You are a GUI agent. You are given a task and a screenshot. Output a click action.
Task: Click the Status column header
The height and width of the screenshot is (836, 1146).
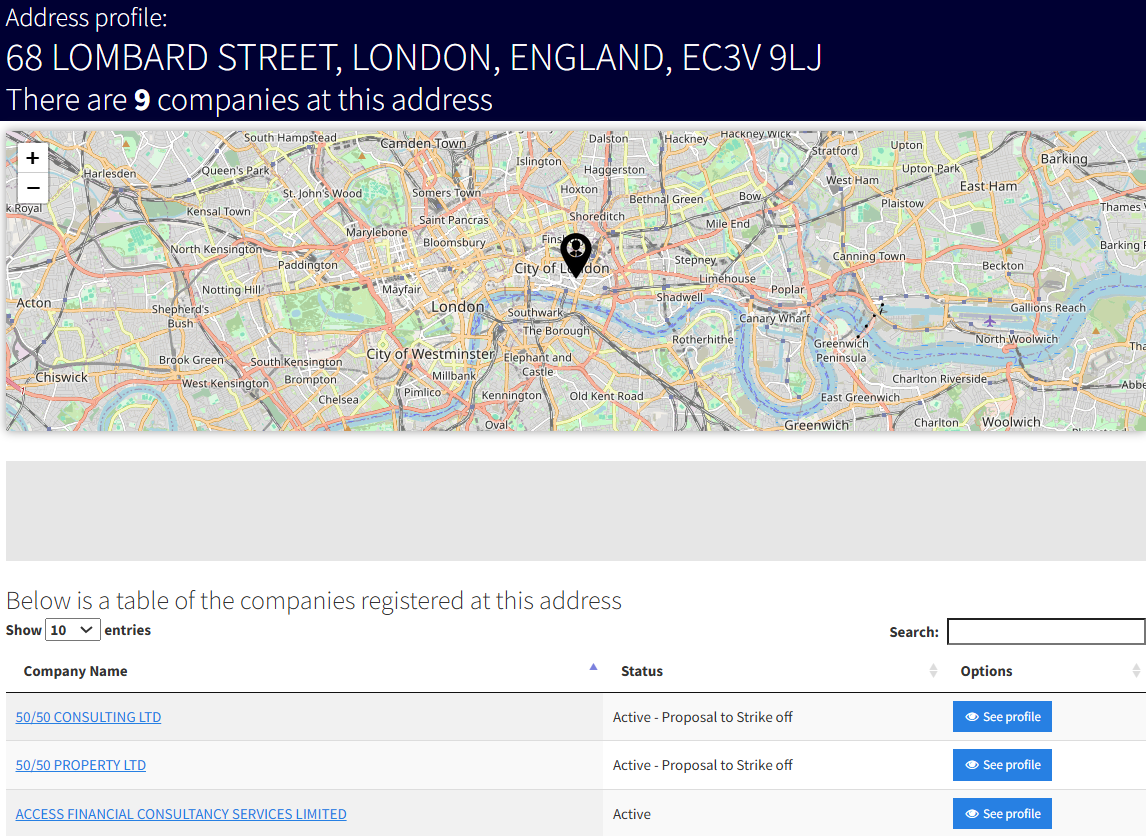[x=642, y=671]
